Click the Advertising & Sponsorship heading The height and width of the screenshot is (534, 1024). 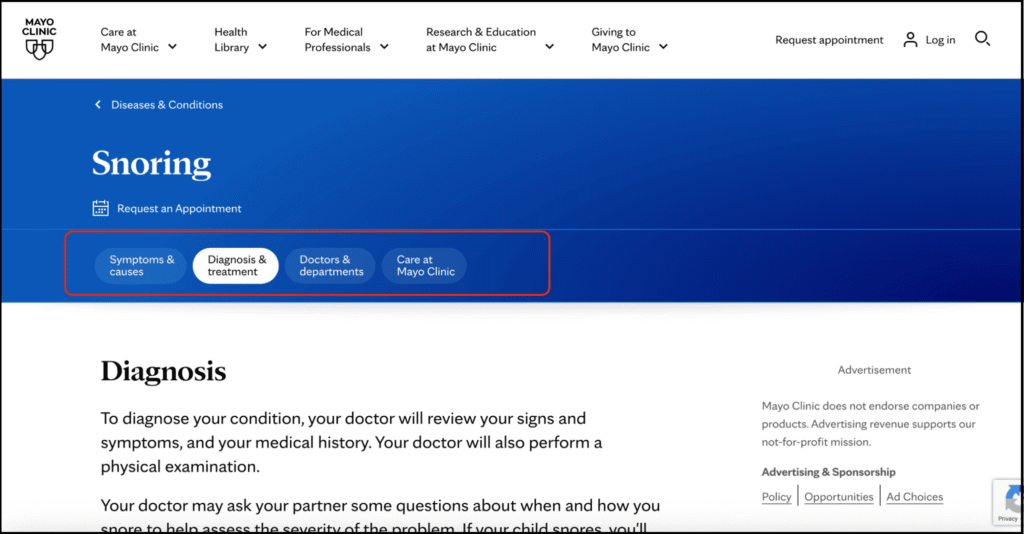tap(828, 472)
